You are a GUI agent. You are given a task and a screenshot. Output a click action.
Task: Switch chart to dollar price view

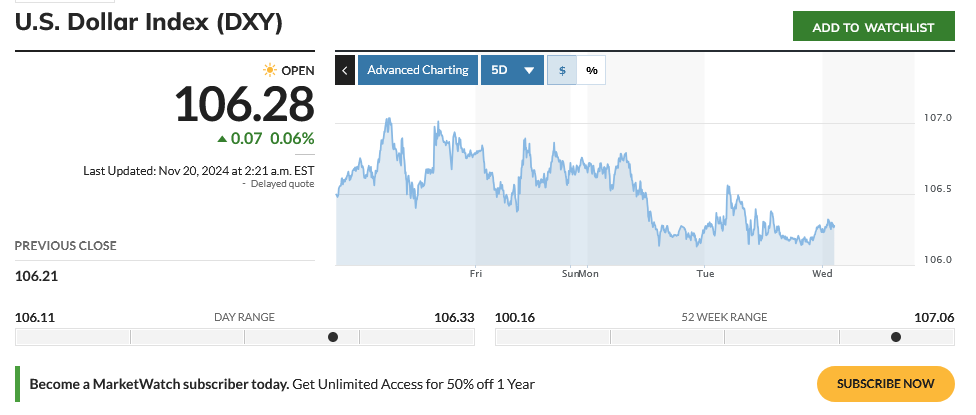562,70
